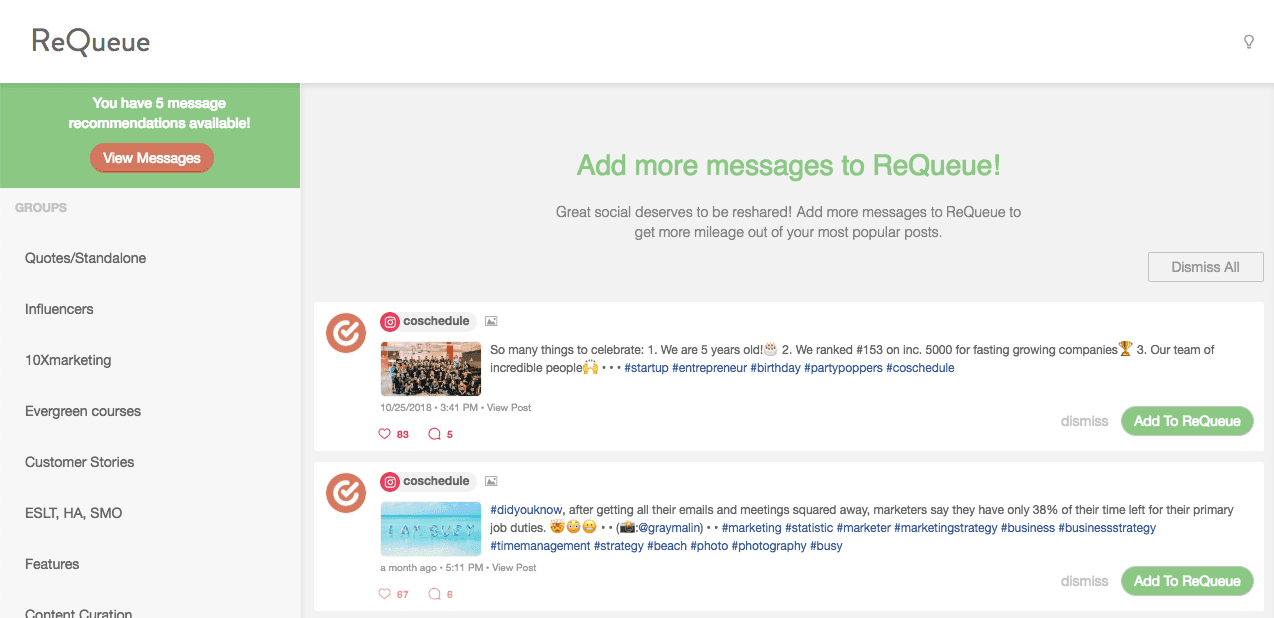Click the Instagram icon on the second post
This screenshot has width=1274, height=618.
(x=390, y=481)
